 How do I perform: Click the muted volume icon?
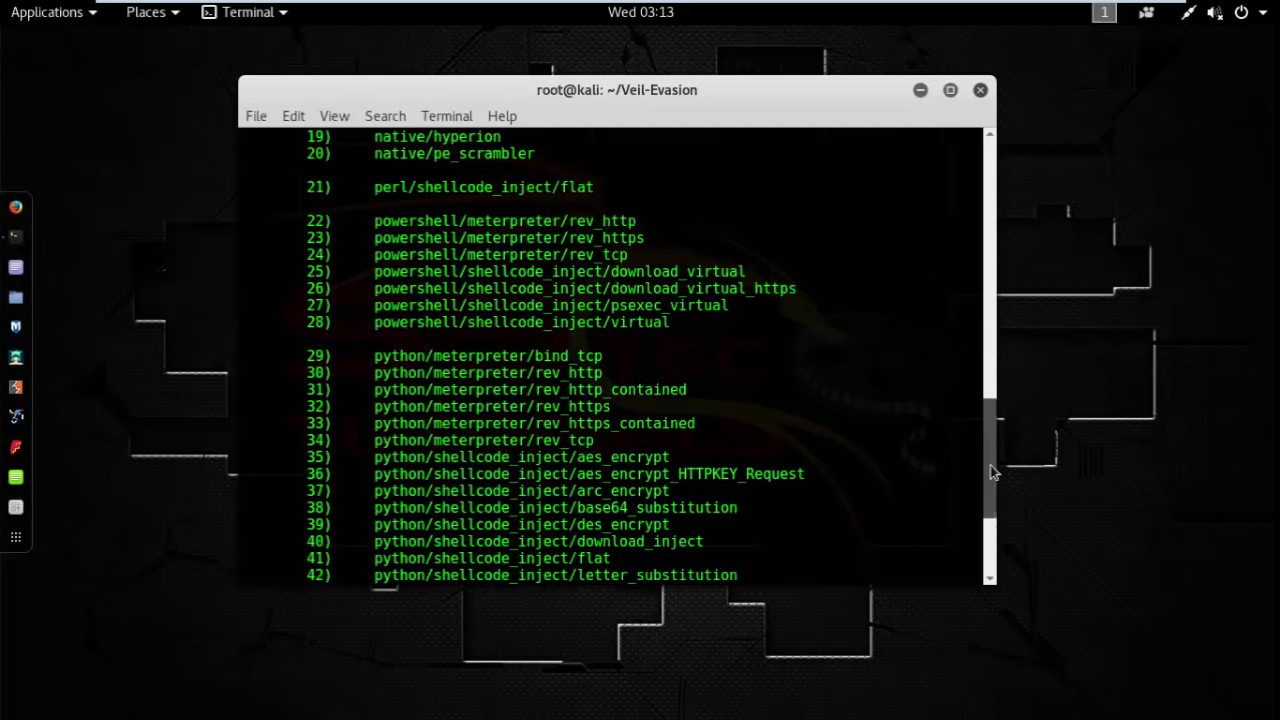pos(1215,12)
